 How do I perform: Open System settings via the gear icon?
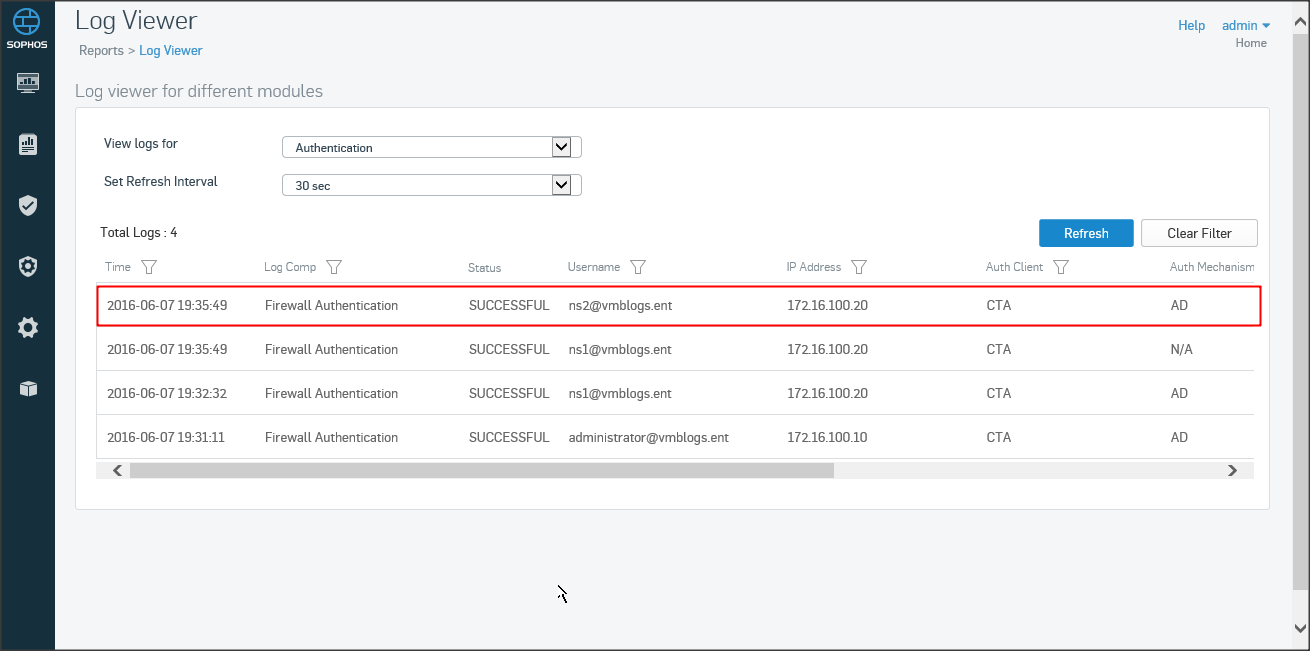tap(28, 327)
